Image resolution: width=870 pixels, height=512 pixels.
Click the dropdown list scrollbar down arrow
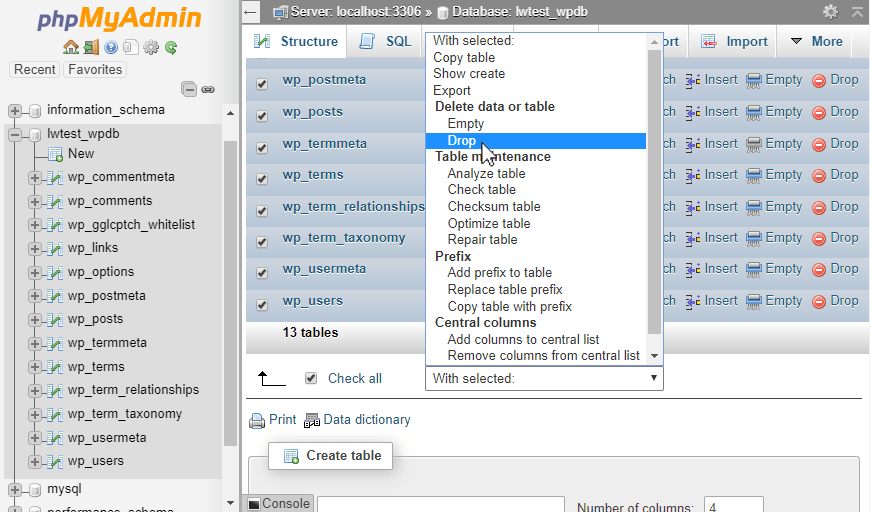pyautogui.click(x=655, y=356)
